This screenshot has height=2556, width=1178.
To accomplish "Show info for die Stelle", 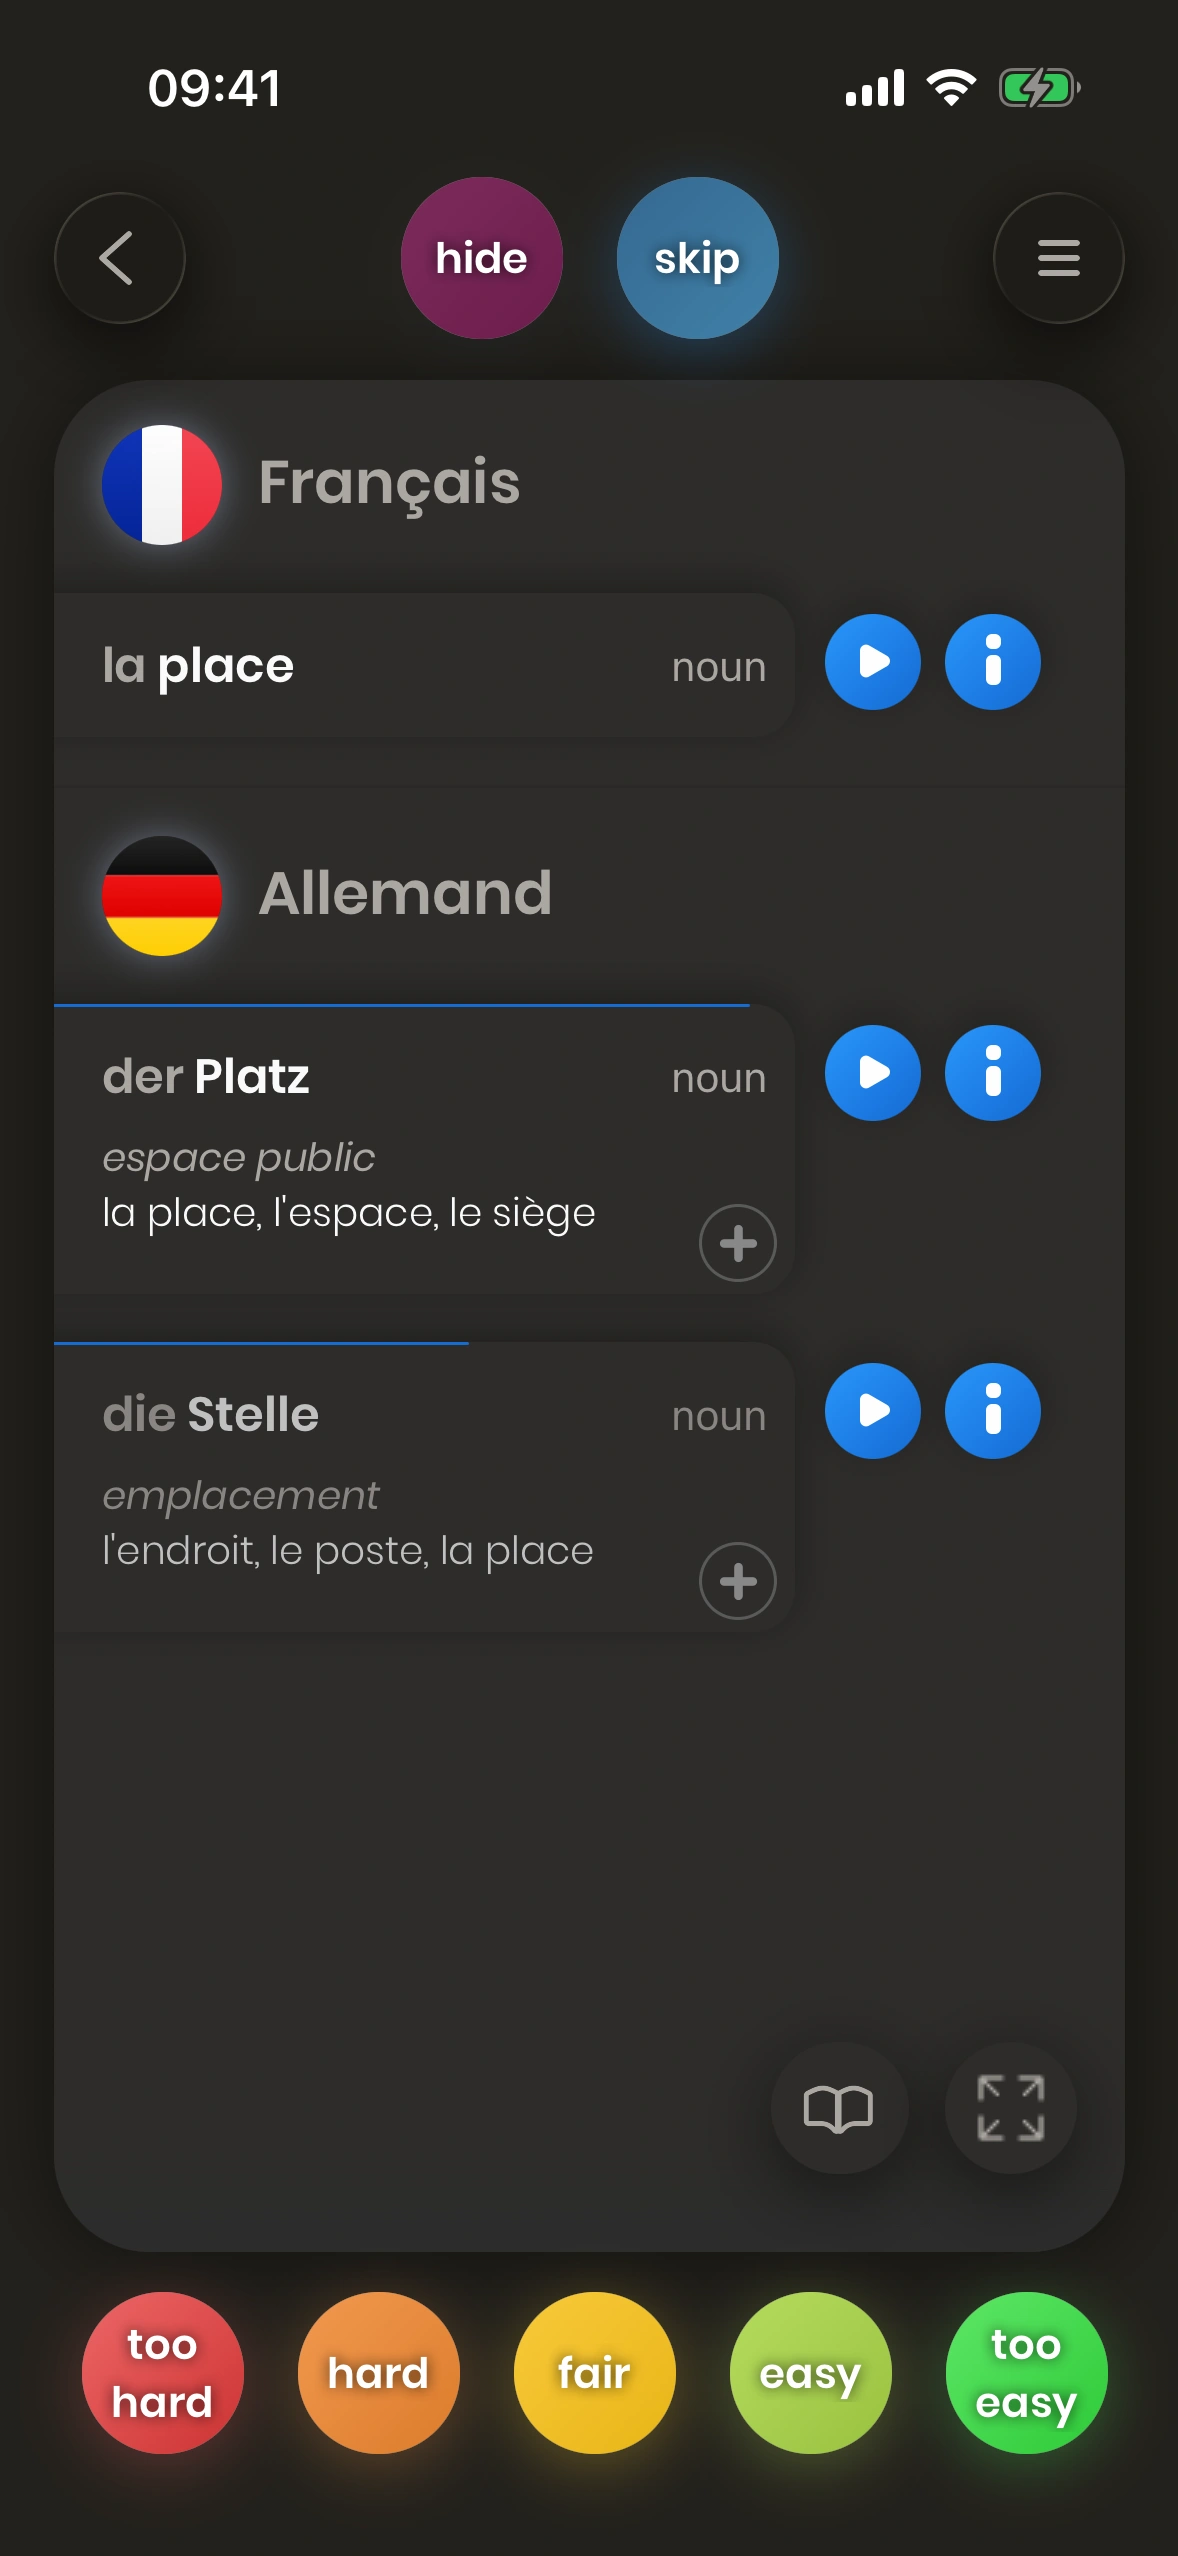I will click(x=992, y=1411).
